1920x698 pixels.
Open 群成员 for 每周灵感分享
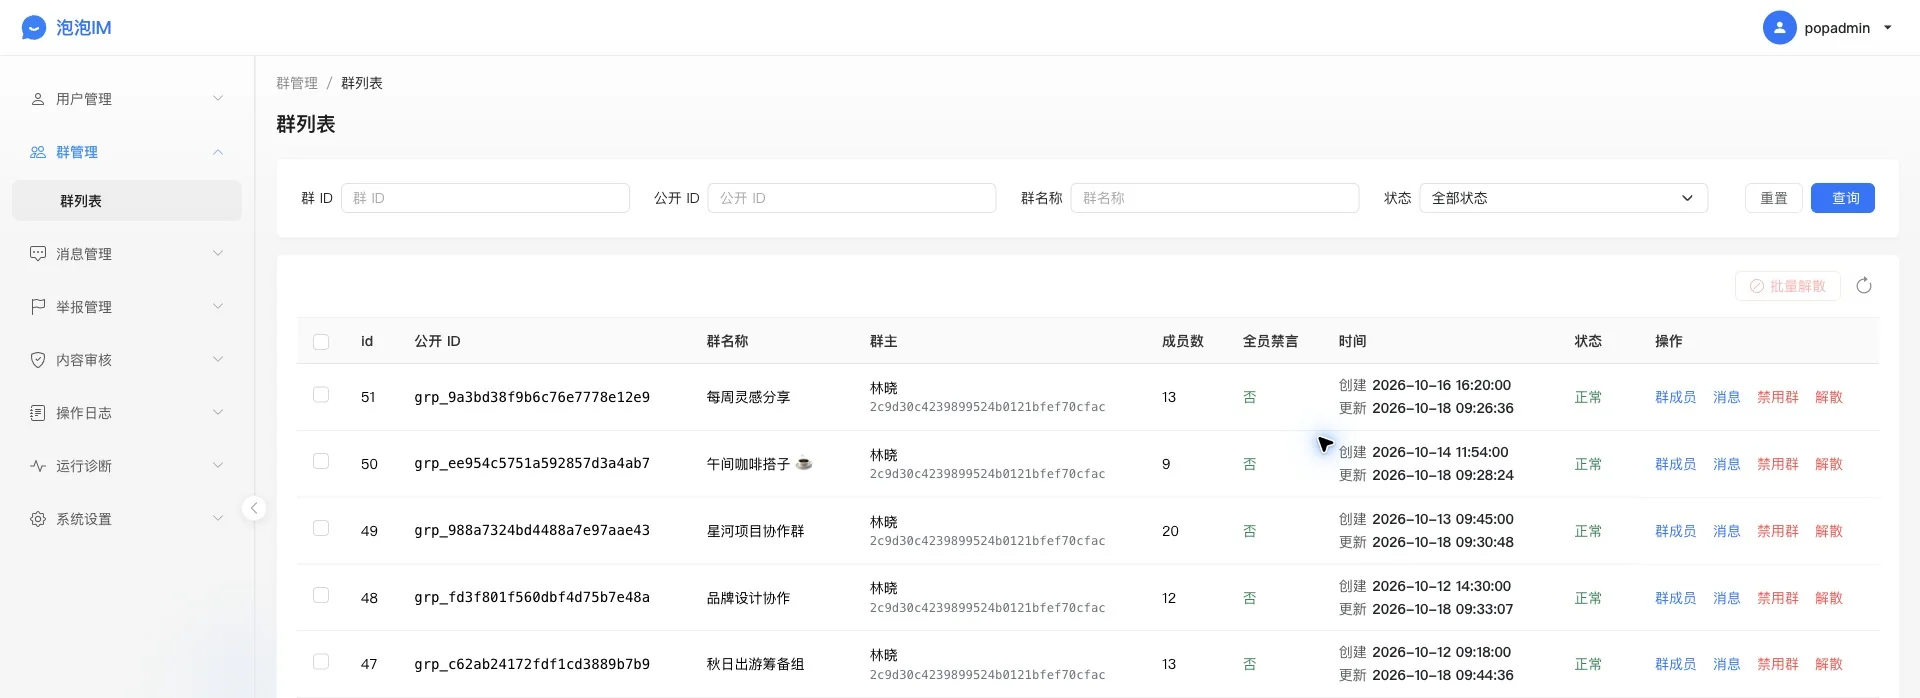click(x=1675, y=397)
